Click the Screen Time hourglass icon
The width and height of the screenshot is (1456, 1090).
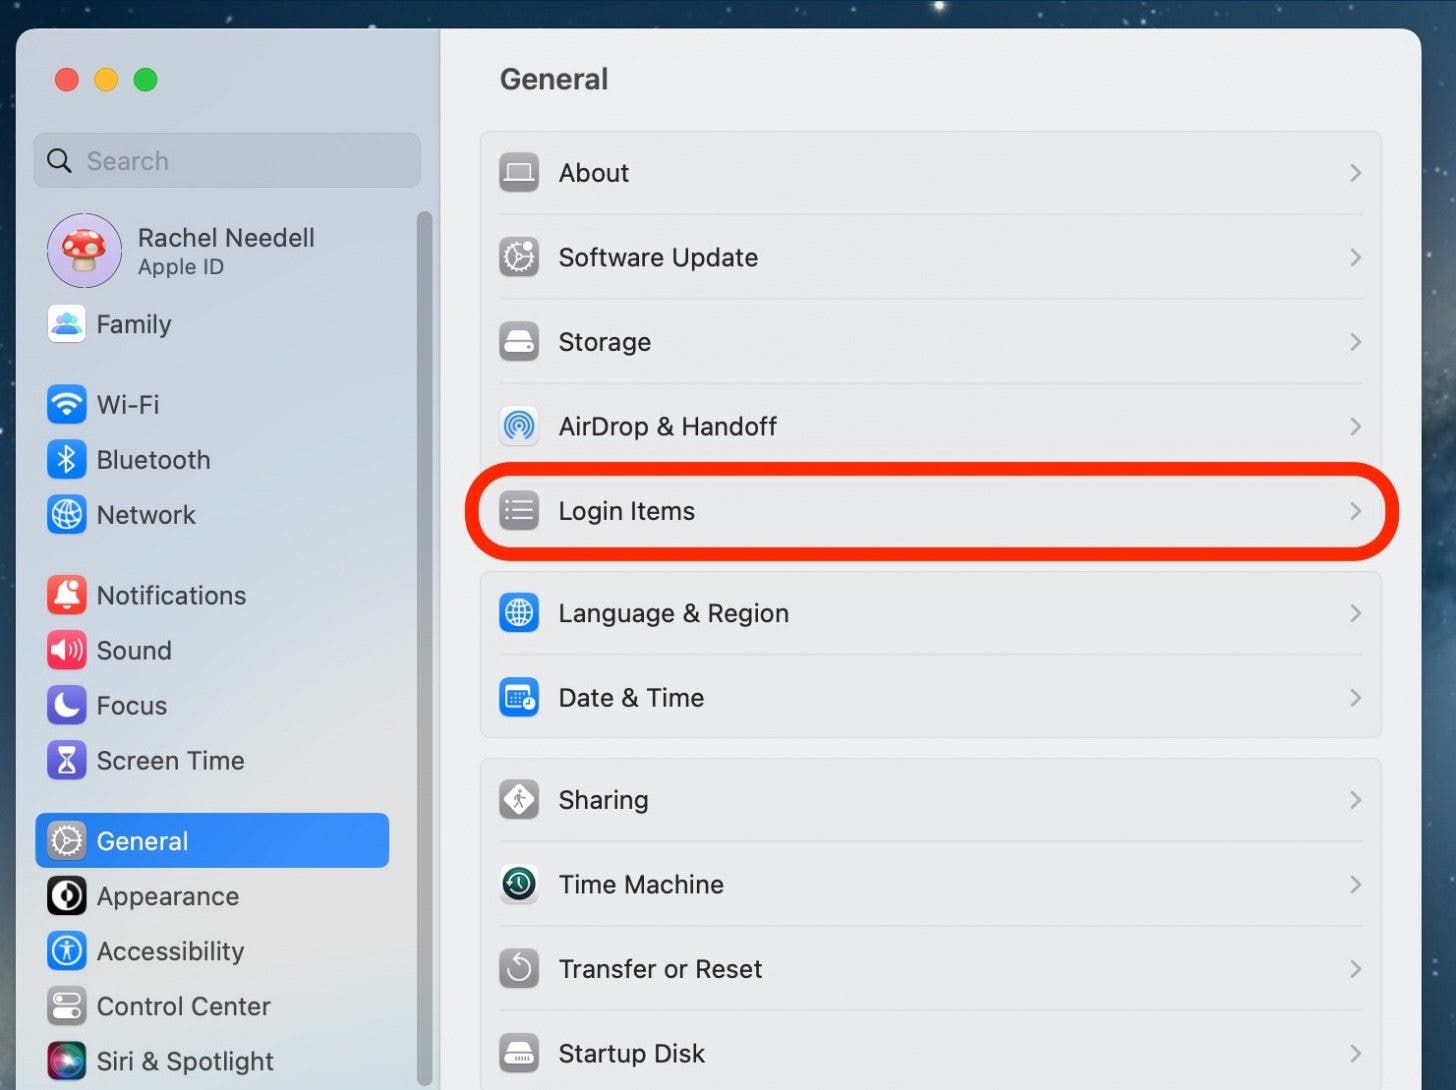(67, 760)
